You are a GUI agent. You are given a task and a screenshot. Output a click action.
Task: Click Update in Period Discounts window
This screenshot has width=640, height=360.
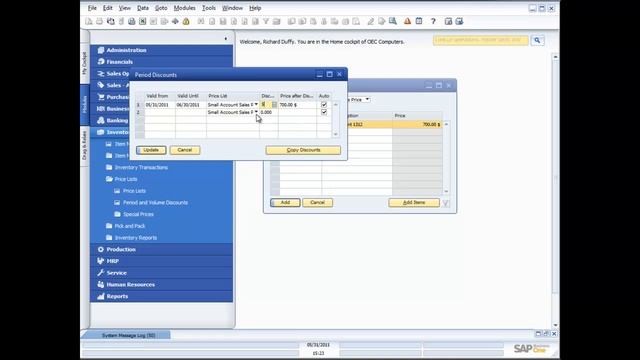(x=151, y=150)
